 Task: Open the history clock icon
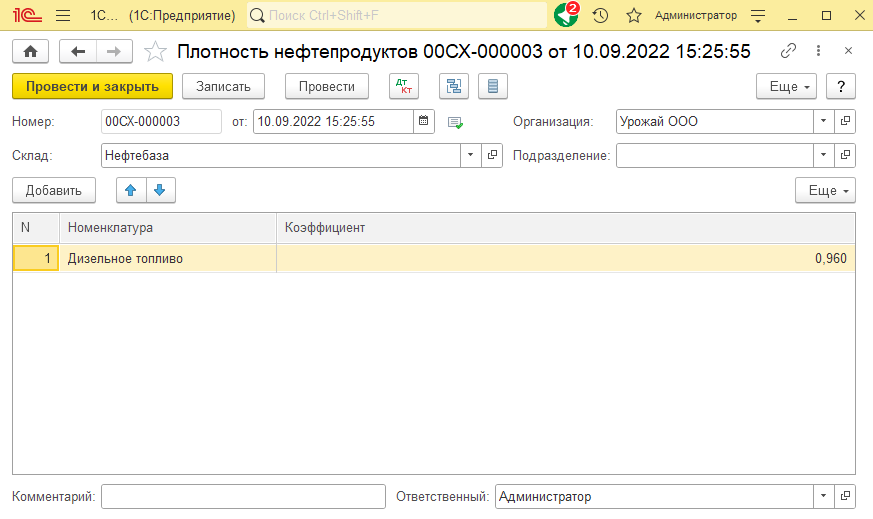click(x=600, y=15)
